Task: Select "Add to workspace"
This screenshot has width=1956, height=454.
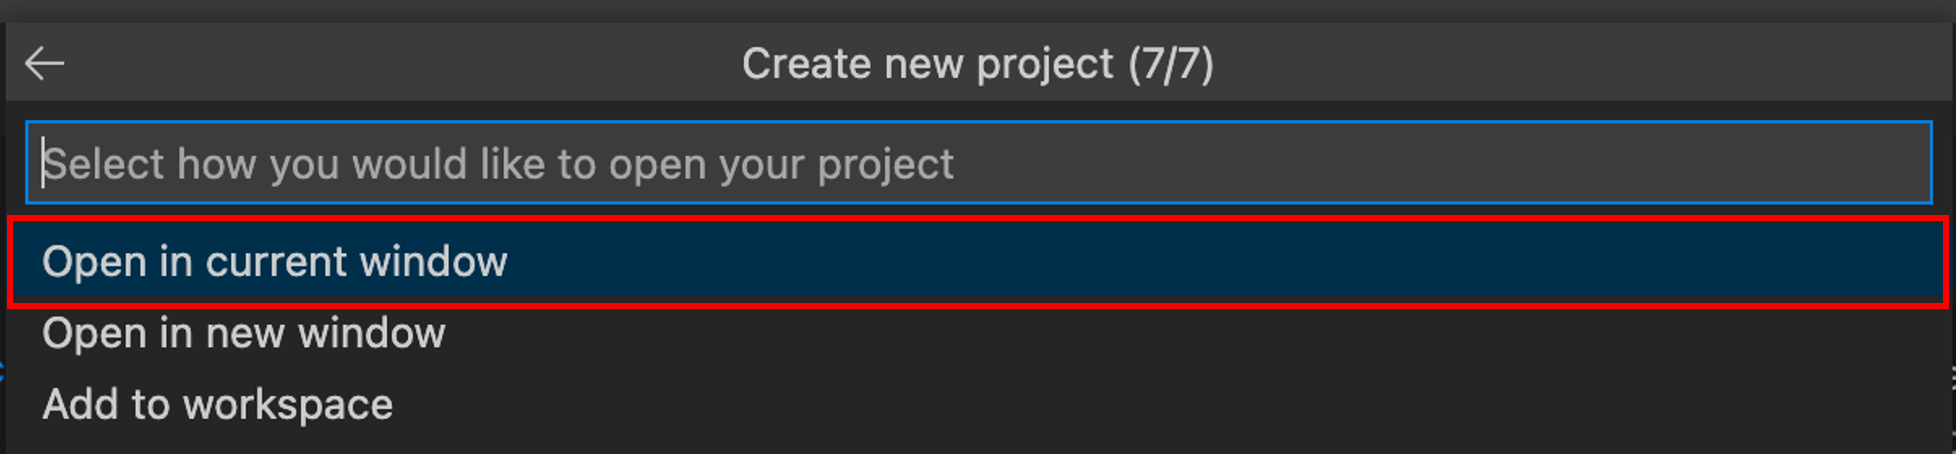Action: click(218, 405)
